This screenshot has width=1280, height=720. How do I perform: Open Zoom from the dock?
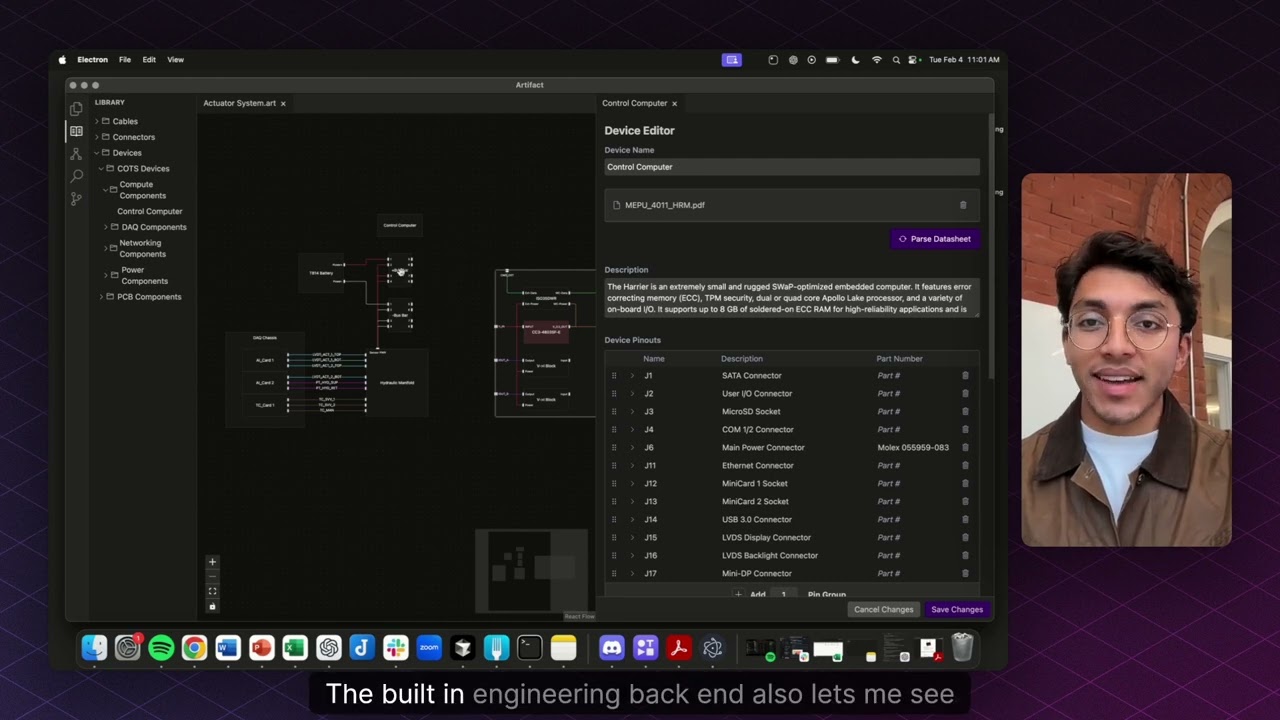pos(429,648)
